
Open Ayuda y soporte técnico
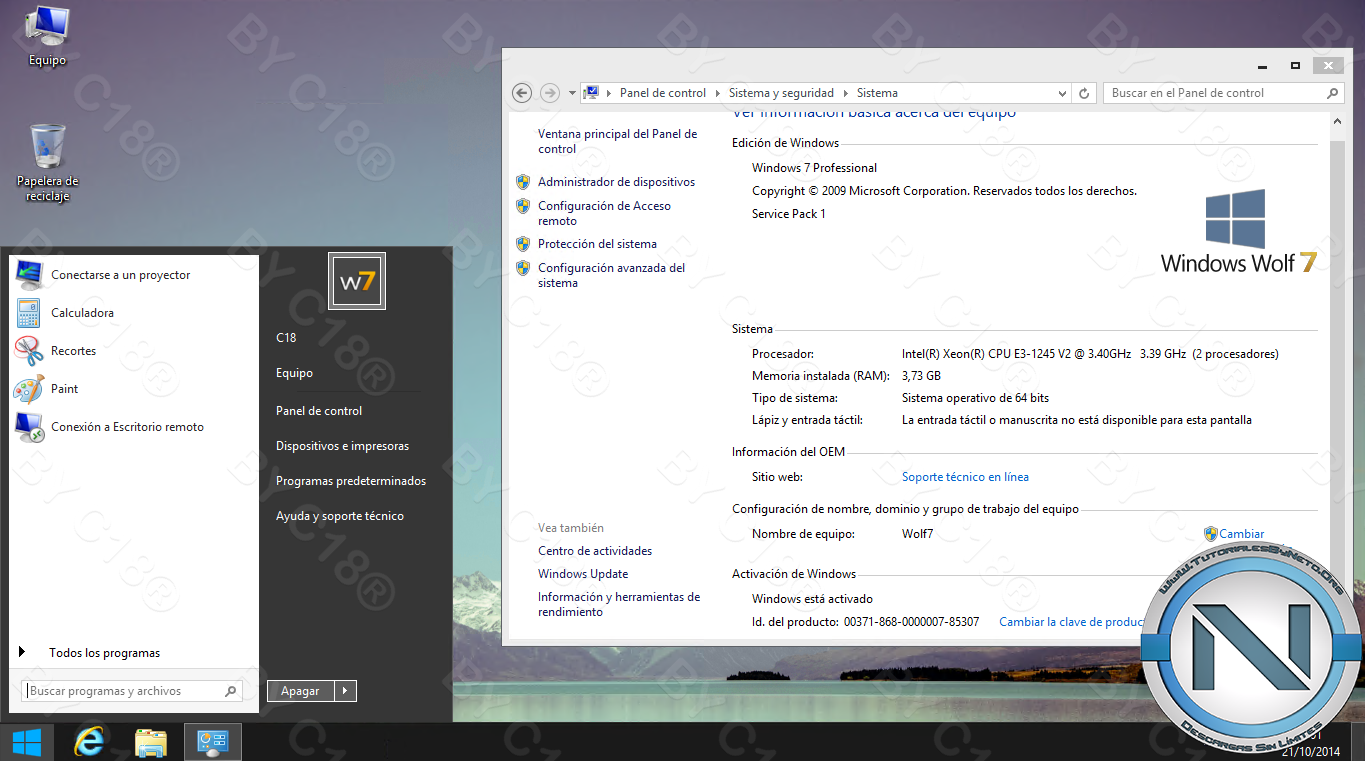pyautogui.click(x=340, y=516)
